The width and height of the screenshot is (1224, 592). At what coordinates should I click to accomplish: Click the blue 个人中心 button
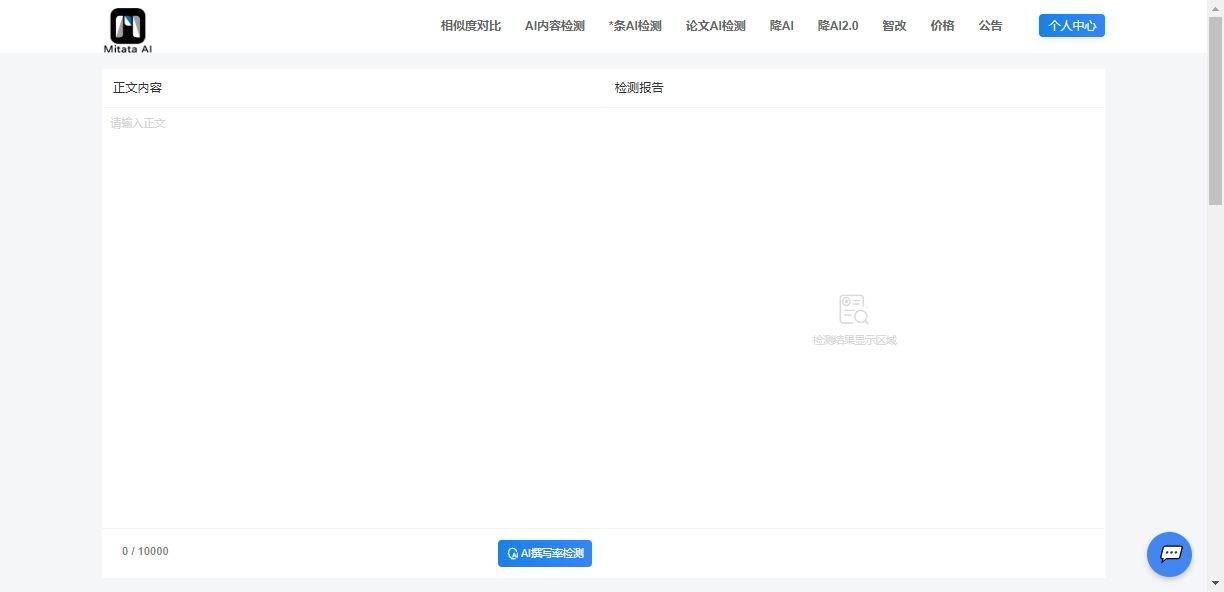point(1071,25)
